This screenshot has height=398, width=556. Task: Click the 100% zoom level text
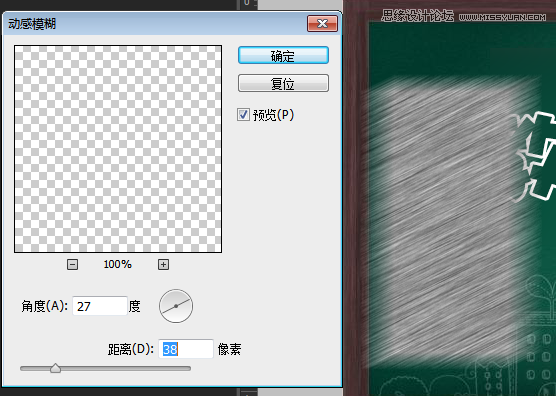[117, 264]
